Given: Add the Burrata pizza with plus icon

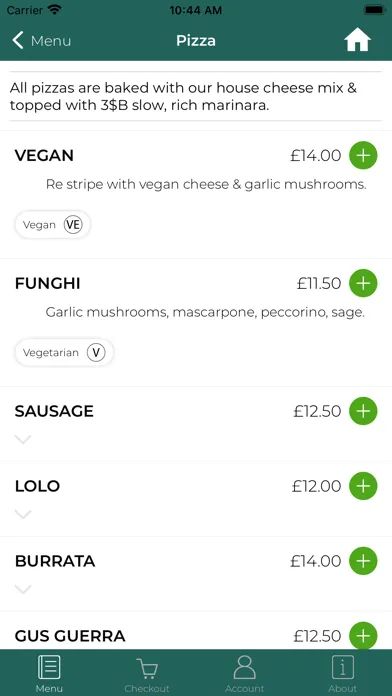Looking at the screenshot, I should point(363,561).
